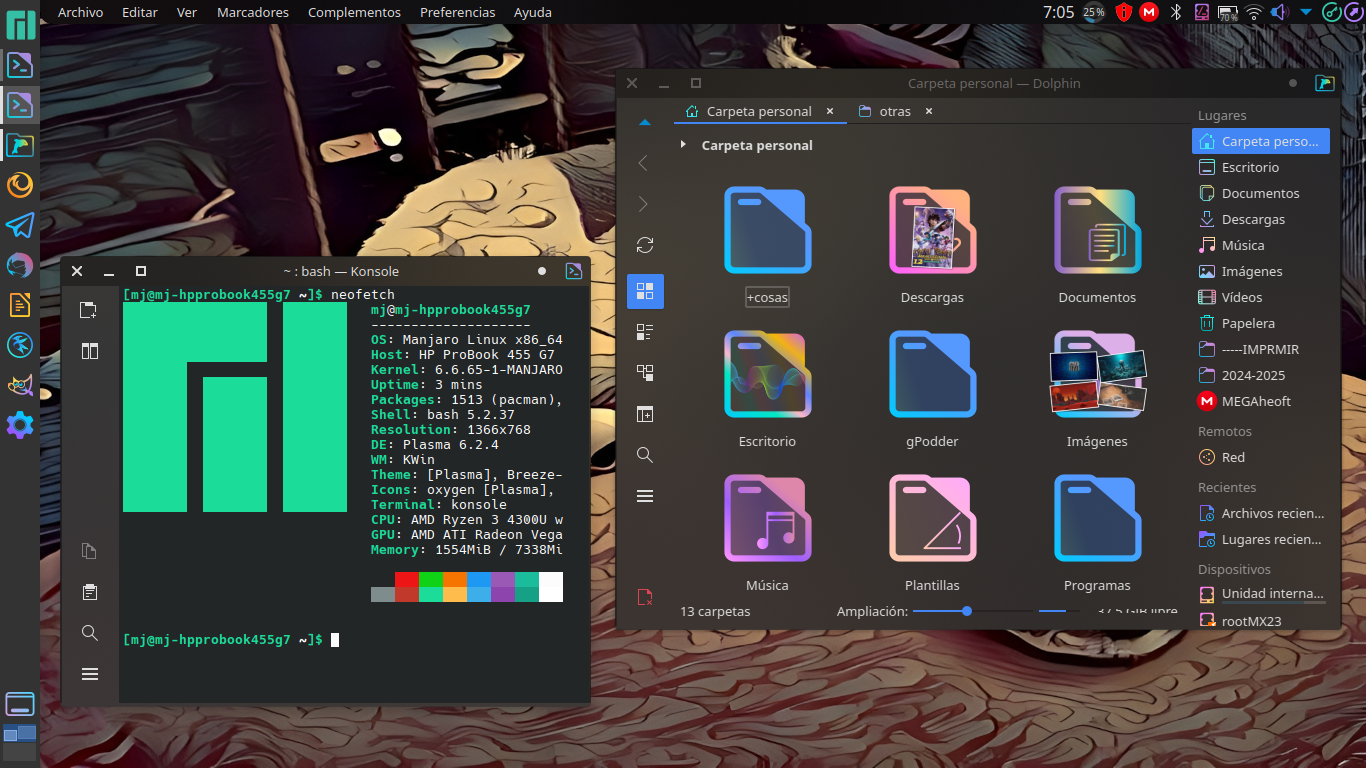The height and width of the screenshot is (768, 1366).
Task: Open the Manjaro application launcher
Action: point(20,25)
